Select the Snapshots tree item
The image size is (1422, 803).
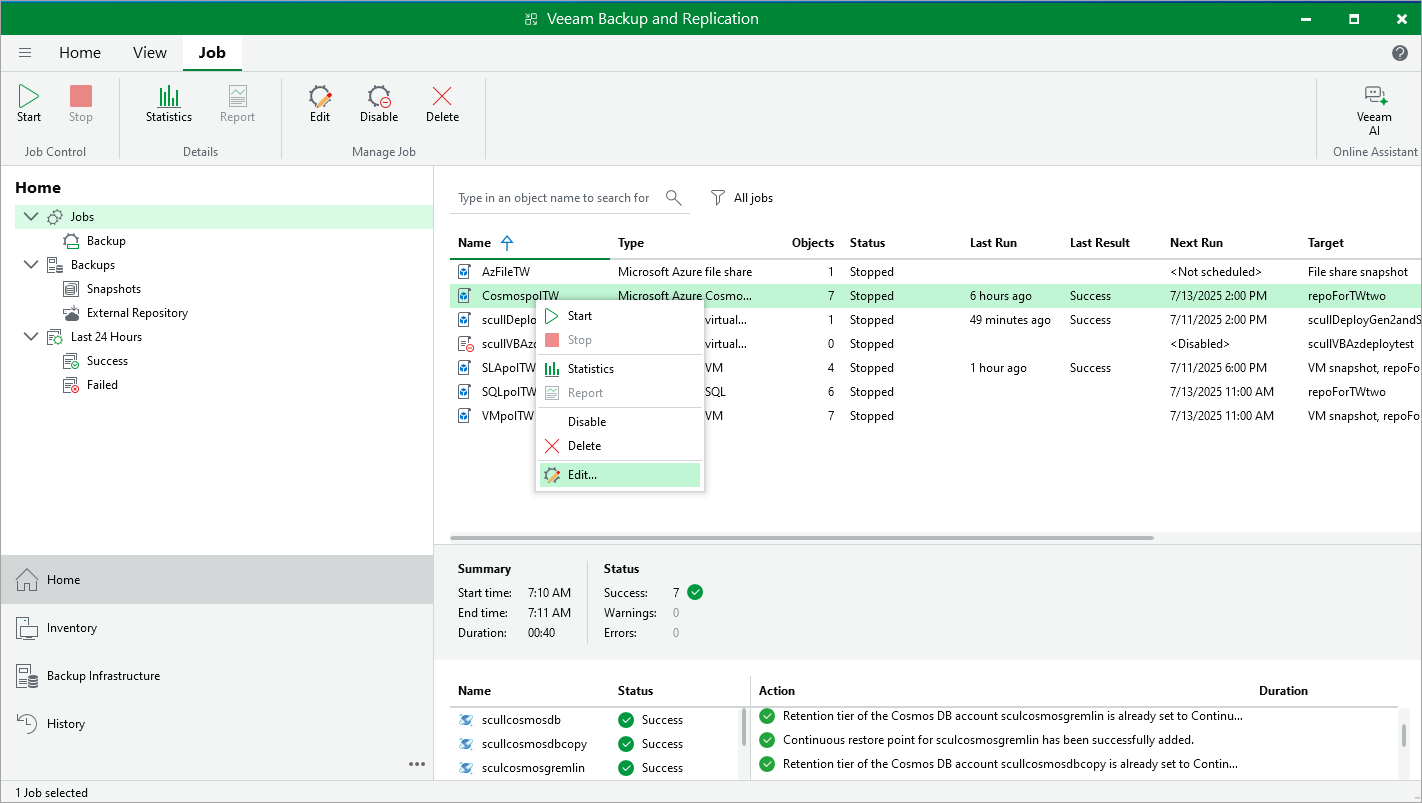(113, 288)
